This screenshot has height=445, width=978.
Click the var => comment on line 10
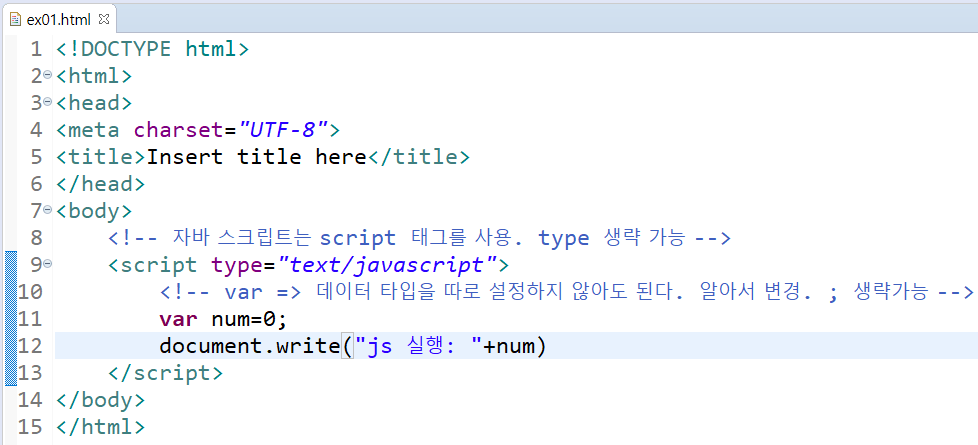566,291
